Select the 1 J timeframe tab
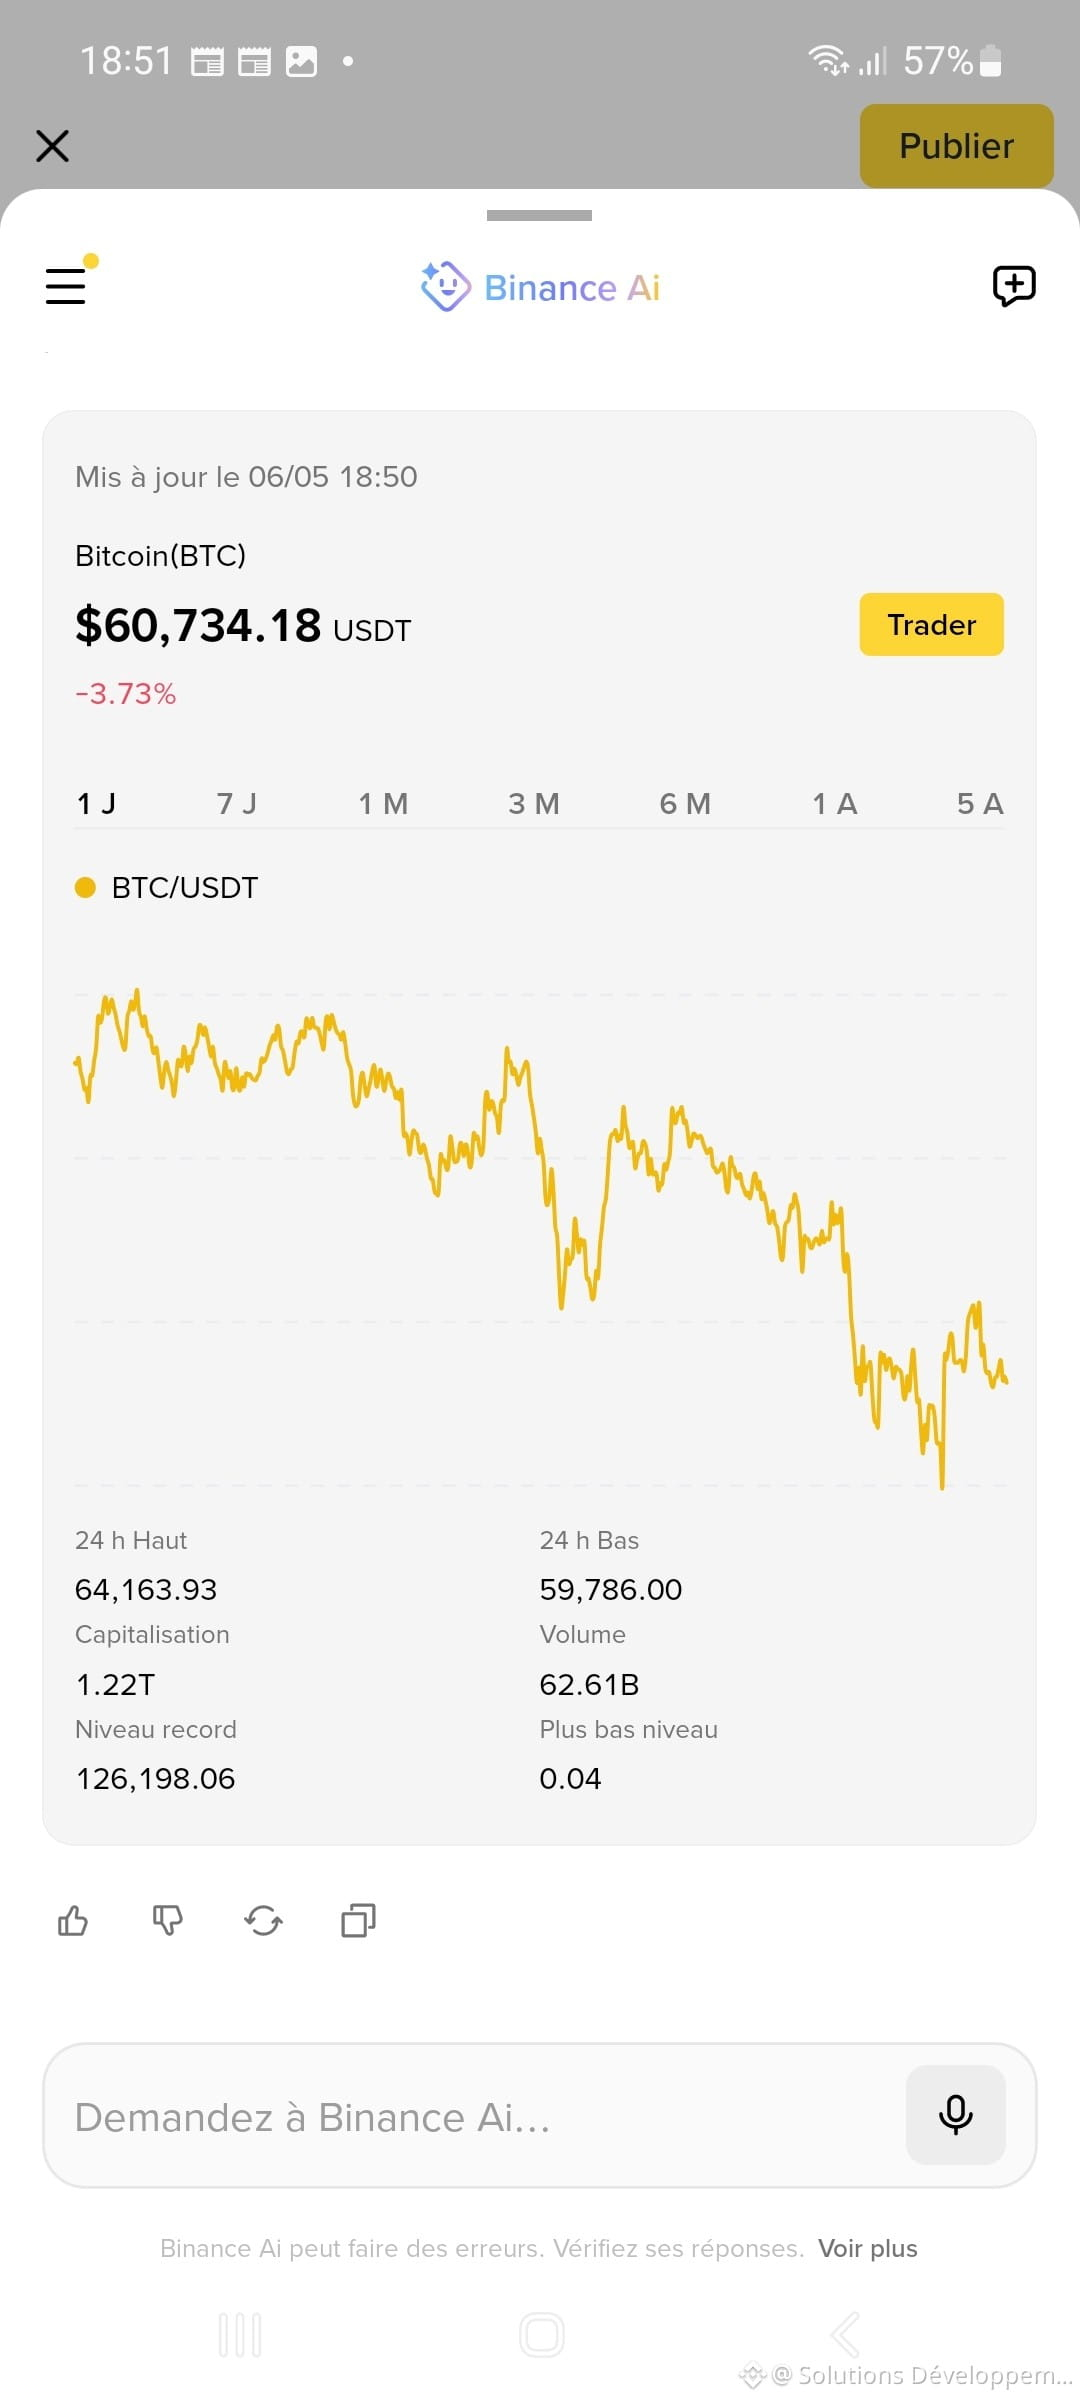Viewport: 1080px width, 2400px height. pyautogui.click(x=96, y=804)
